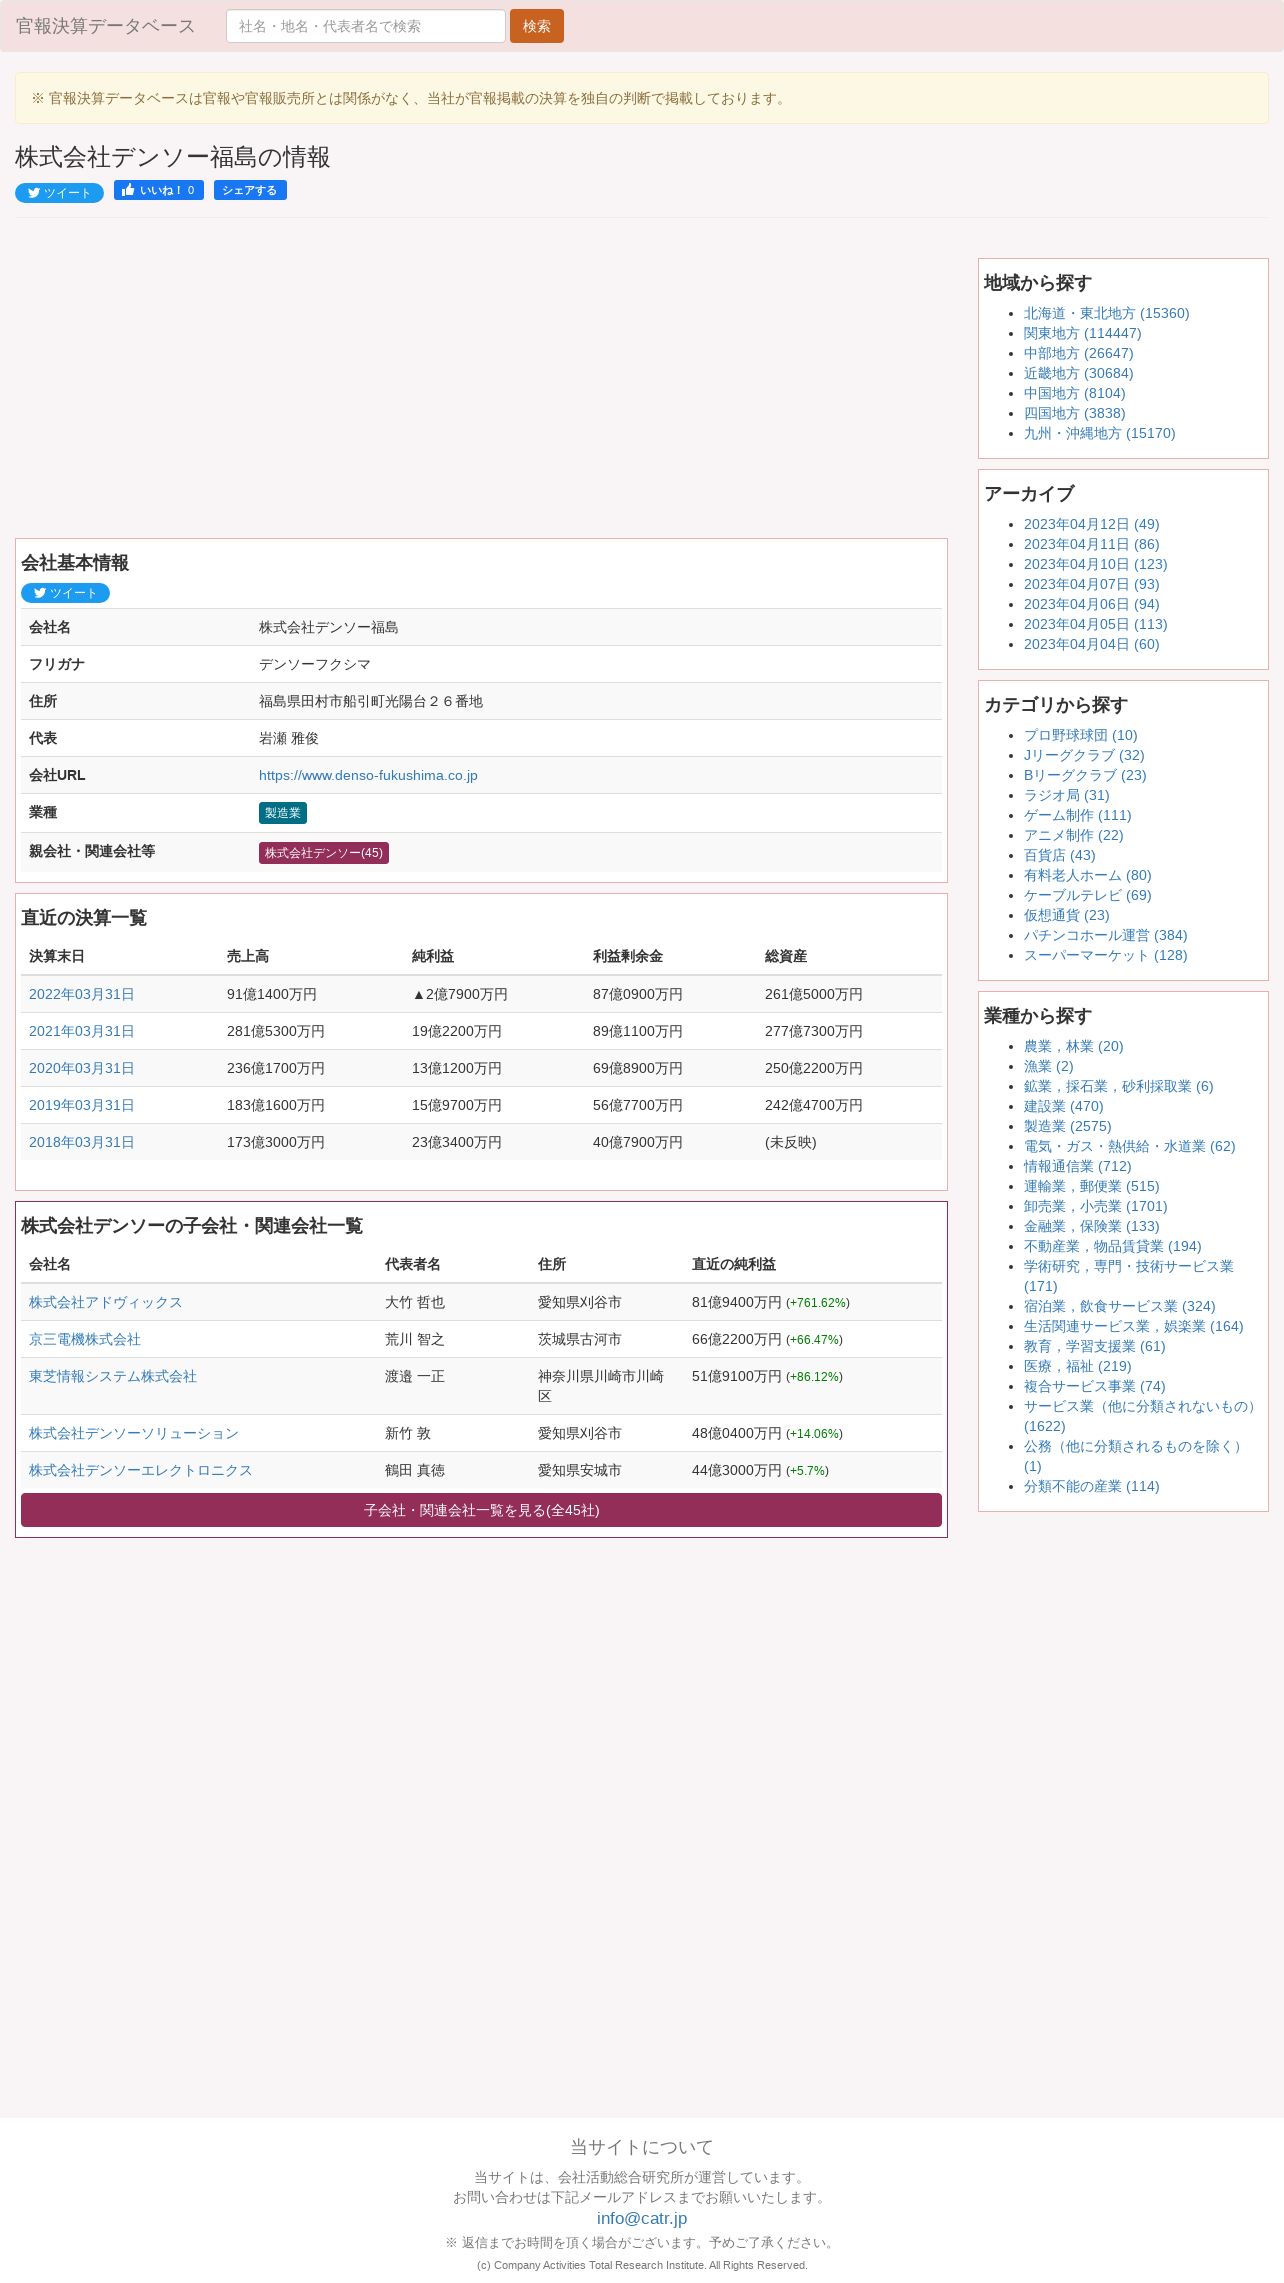Open パチンコホール運営 (384) category
Viewport: 1284px width, 2283px height.
[1105, 935]
